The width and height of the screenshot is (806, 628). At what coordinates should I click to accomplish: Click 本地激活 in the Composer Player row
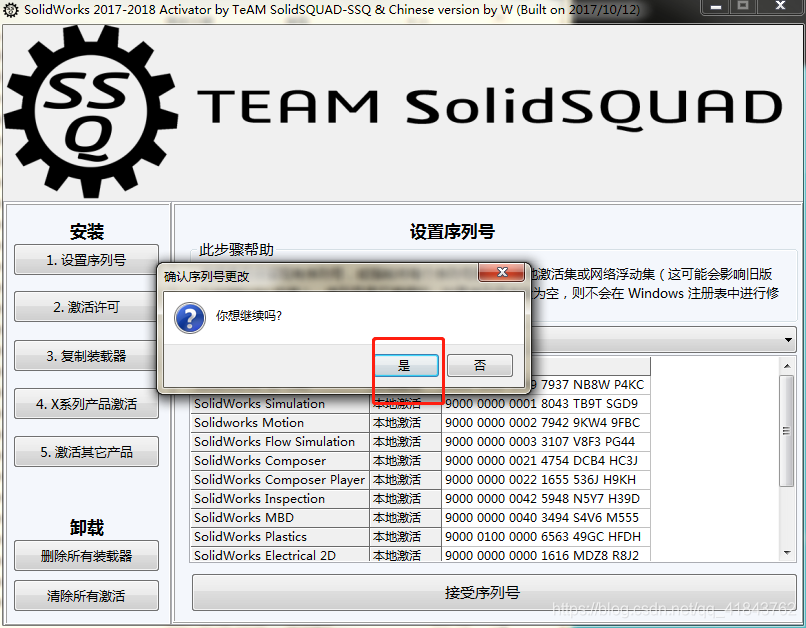coord(406,480)
